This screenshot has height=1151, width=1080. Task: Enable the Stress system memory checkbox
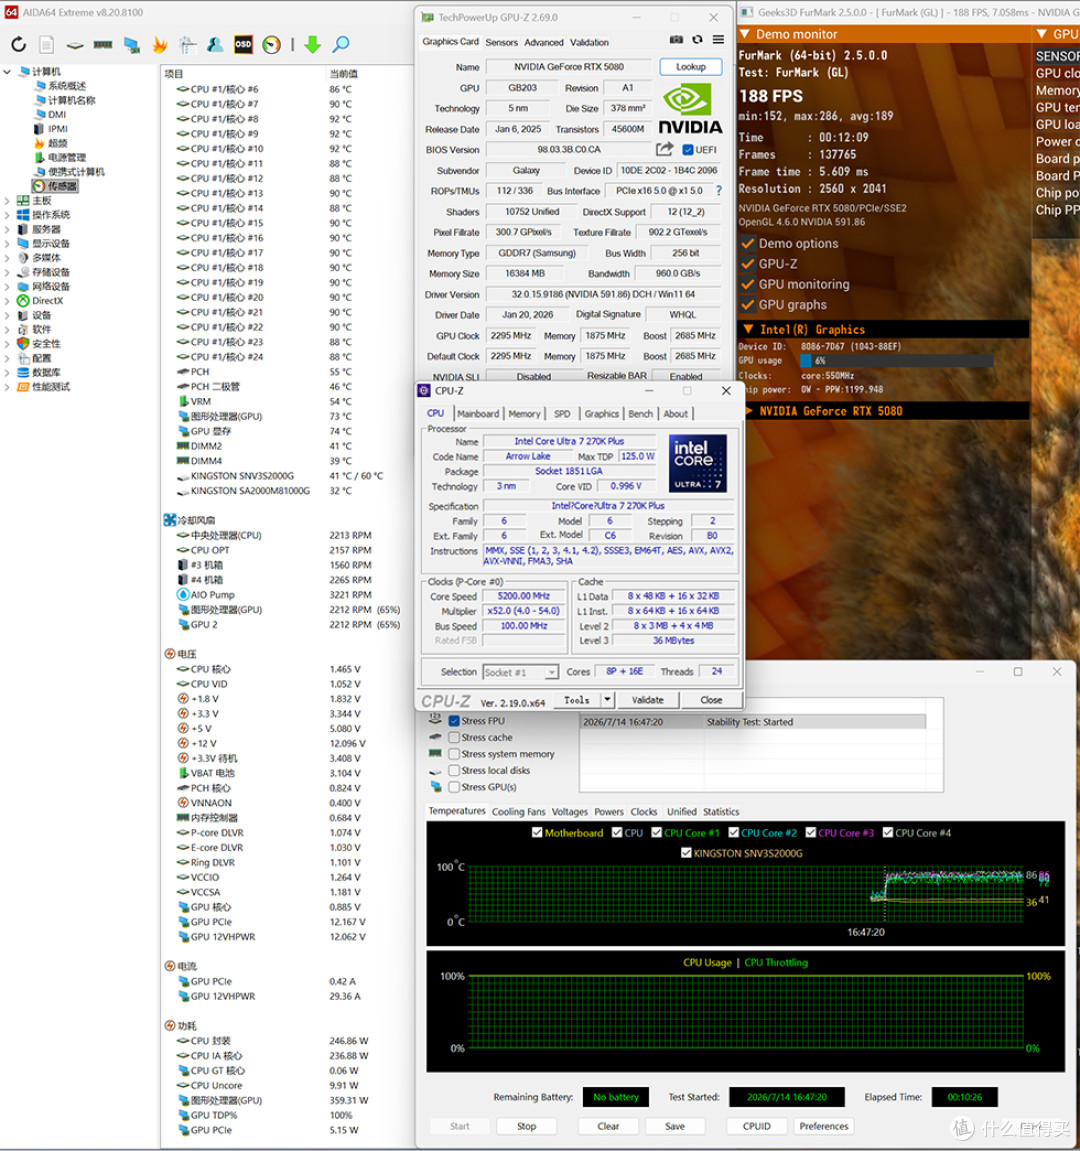coord(454,754)
